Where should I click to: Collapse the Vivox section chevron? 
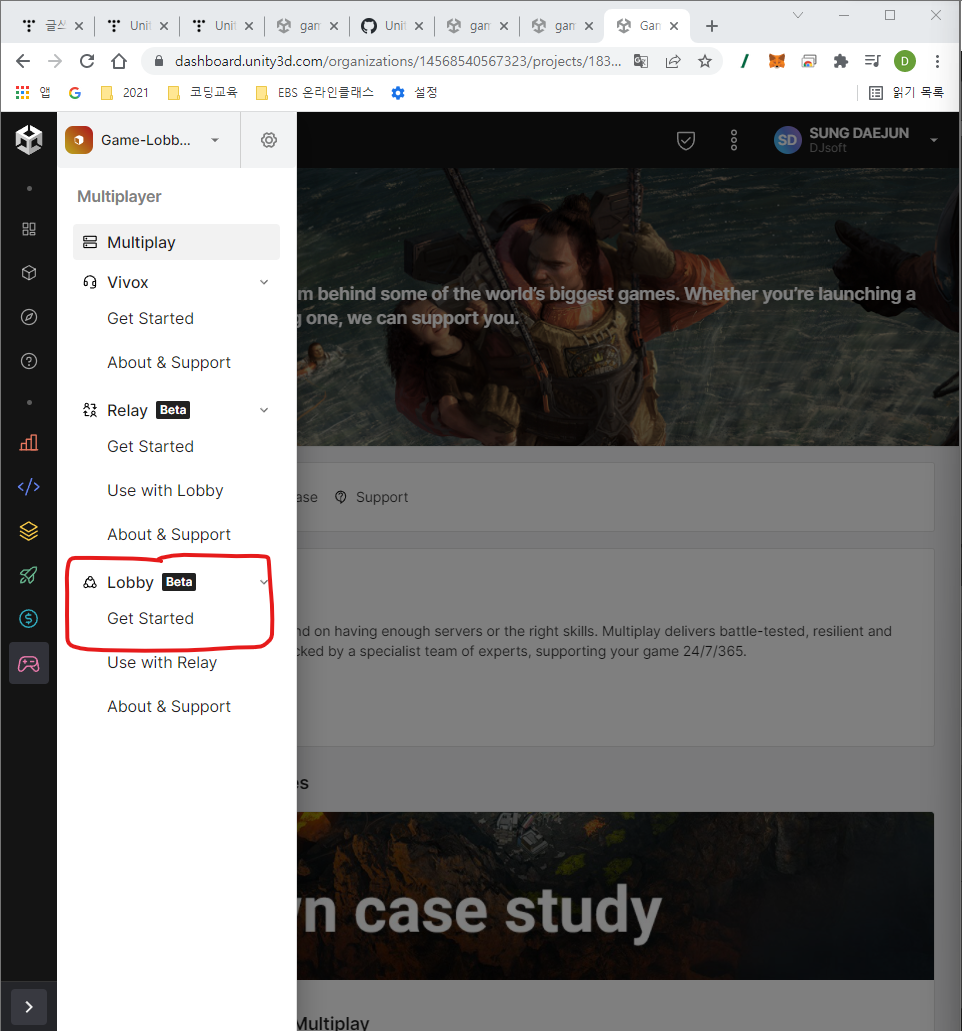point(264,282)
